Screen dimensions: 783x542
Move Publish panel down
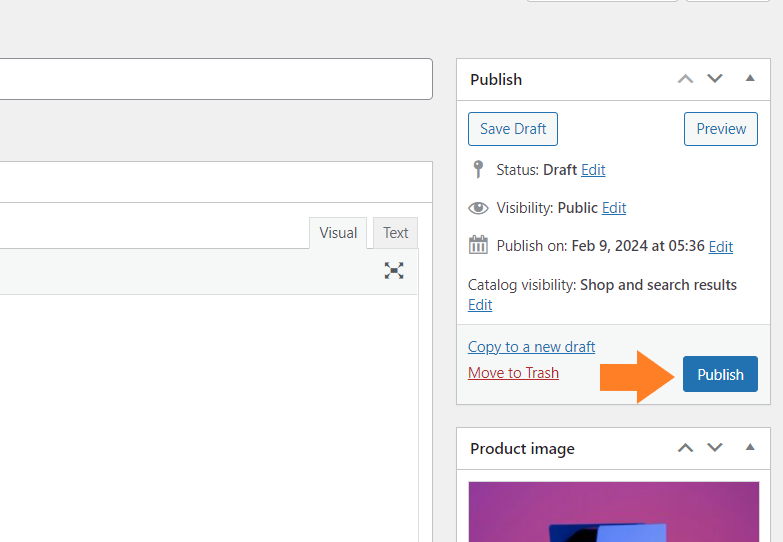coord(715,79)
